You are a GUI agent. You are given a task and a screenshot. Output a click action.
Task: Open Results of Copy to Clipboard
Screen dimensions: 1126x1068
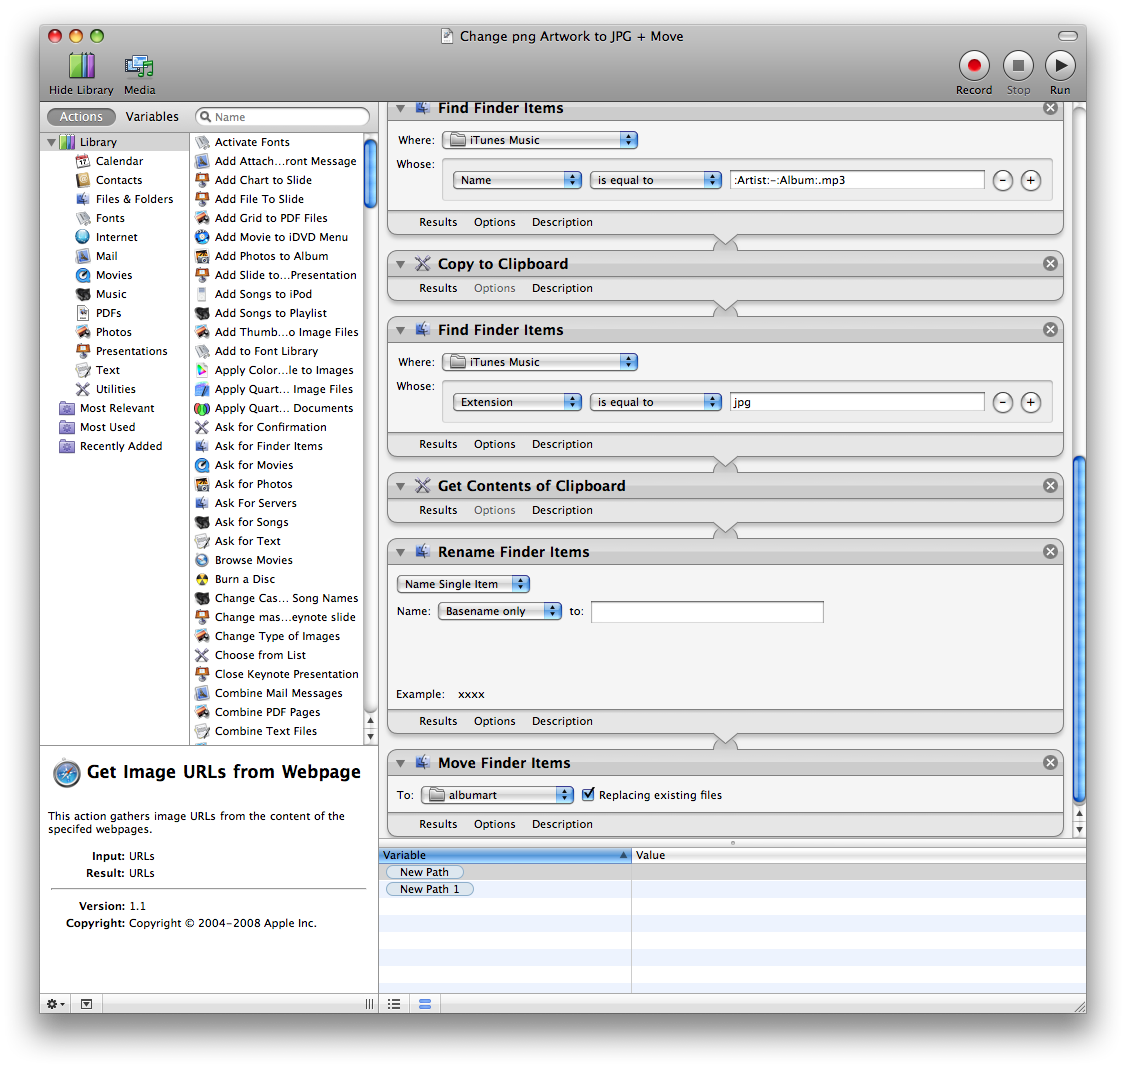pos(438,288)
